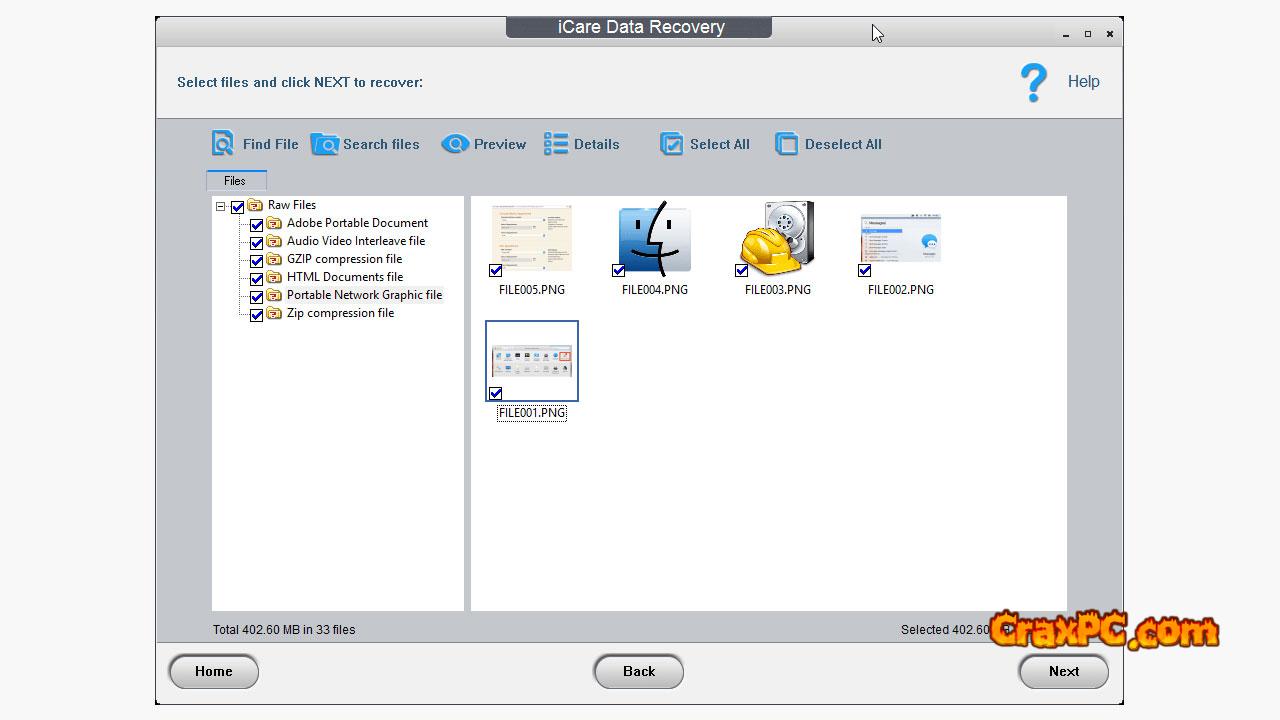Click the Deselect All icon
Viewport: 1280px width, 720px height.
[787, 144]
